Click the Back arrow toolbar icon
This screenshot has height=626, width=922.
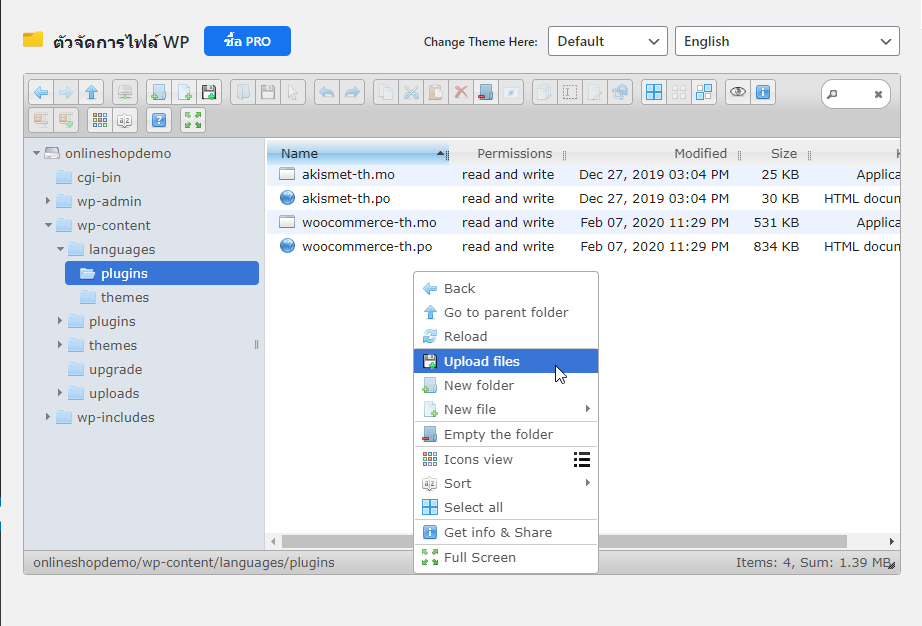point(41,92)
